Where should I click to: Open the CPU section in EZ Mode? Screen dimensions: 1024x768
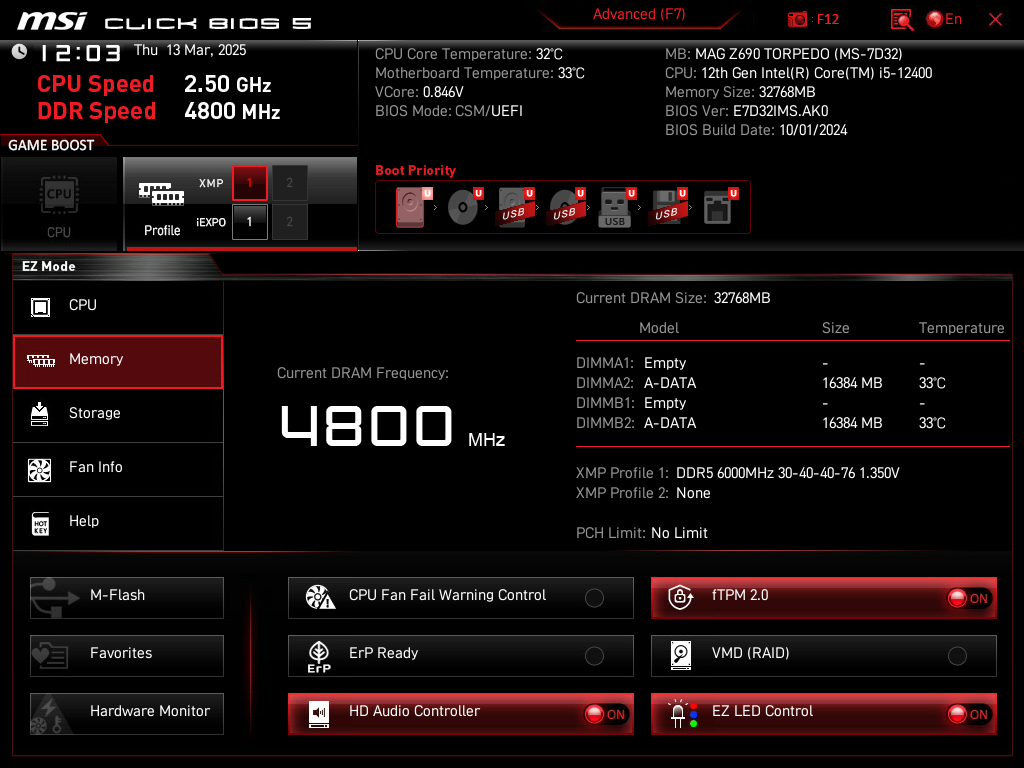118,306
